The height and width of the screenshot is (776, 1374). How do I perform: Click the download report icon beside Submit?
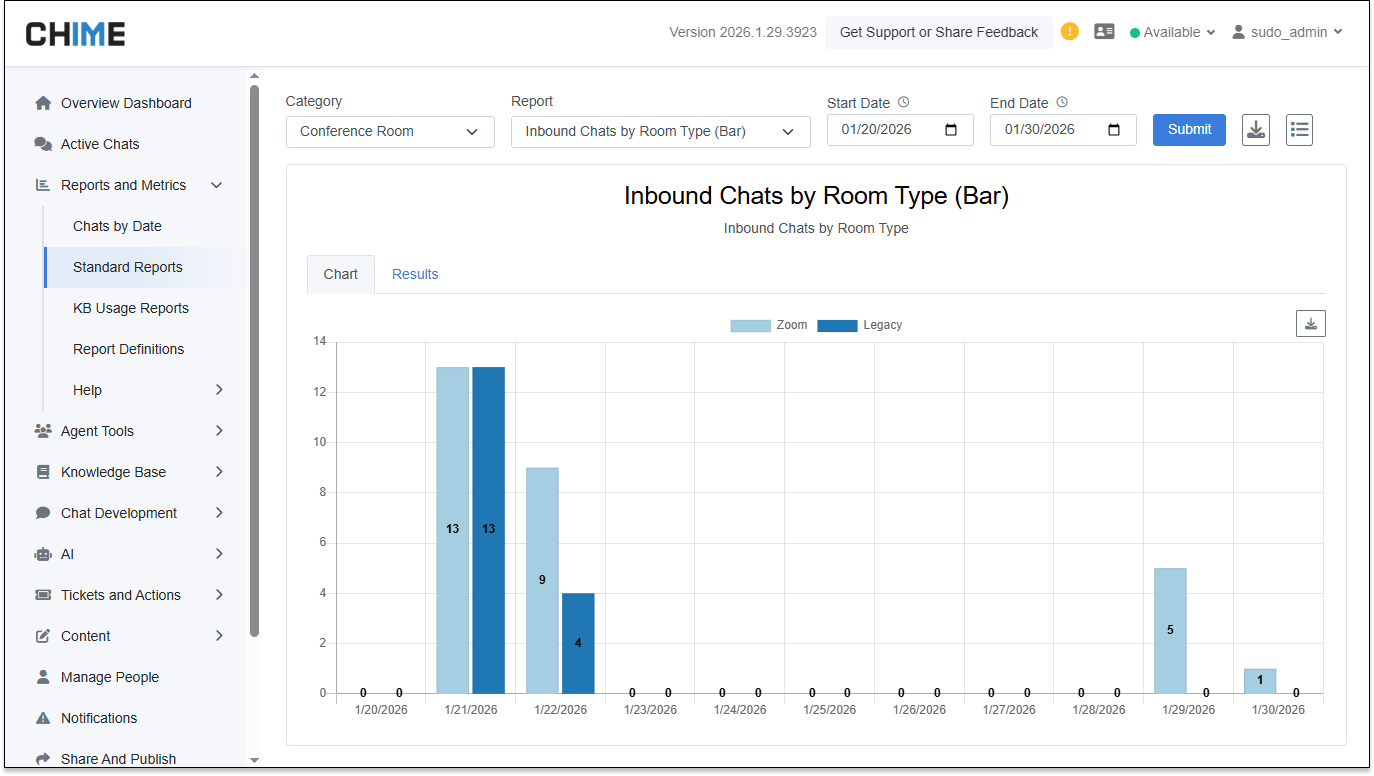(x=1255, y=130)
